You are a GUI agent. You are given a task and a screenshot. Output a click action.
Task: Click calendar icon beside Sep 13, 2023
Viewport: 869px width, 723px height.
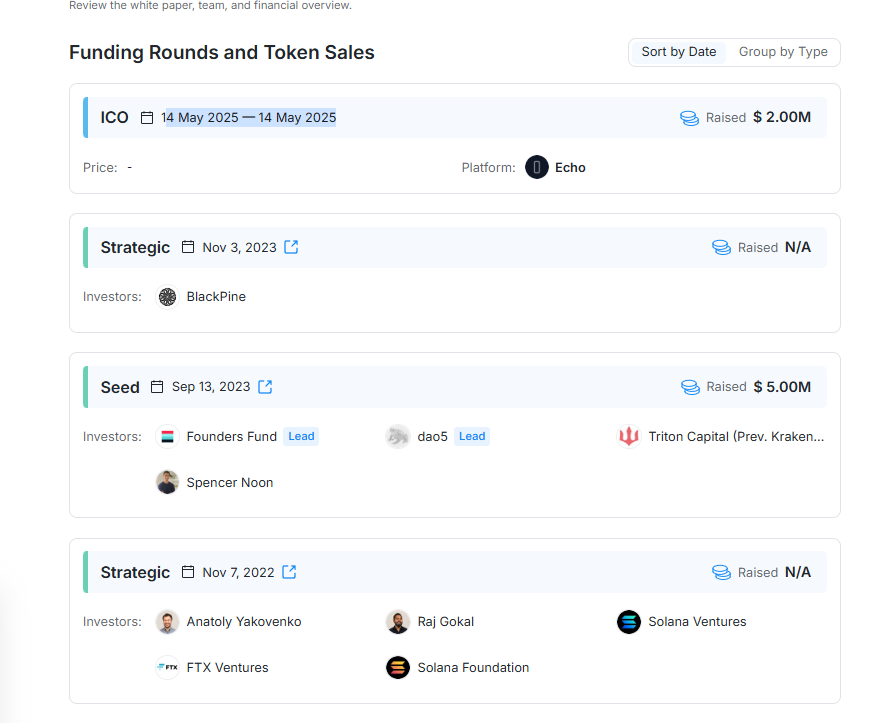point(157,387)
